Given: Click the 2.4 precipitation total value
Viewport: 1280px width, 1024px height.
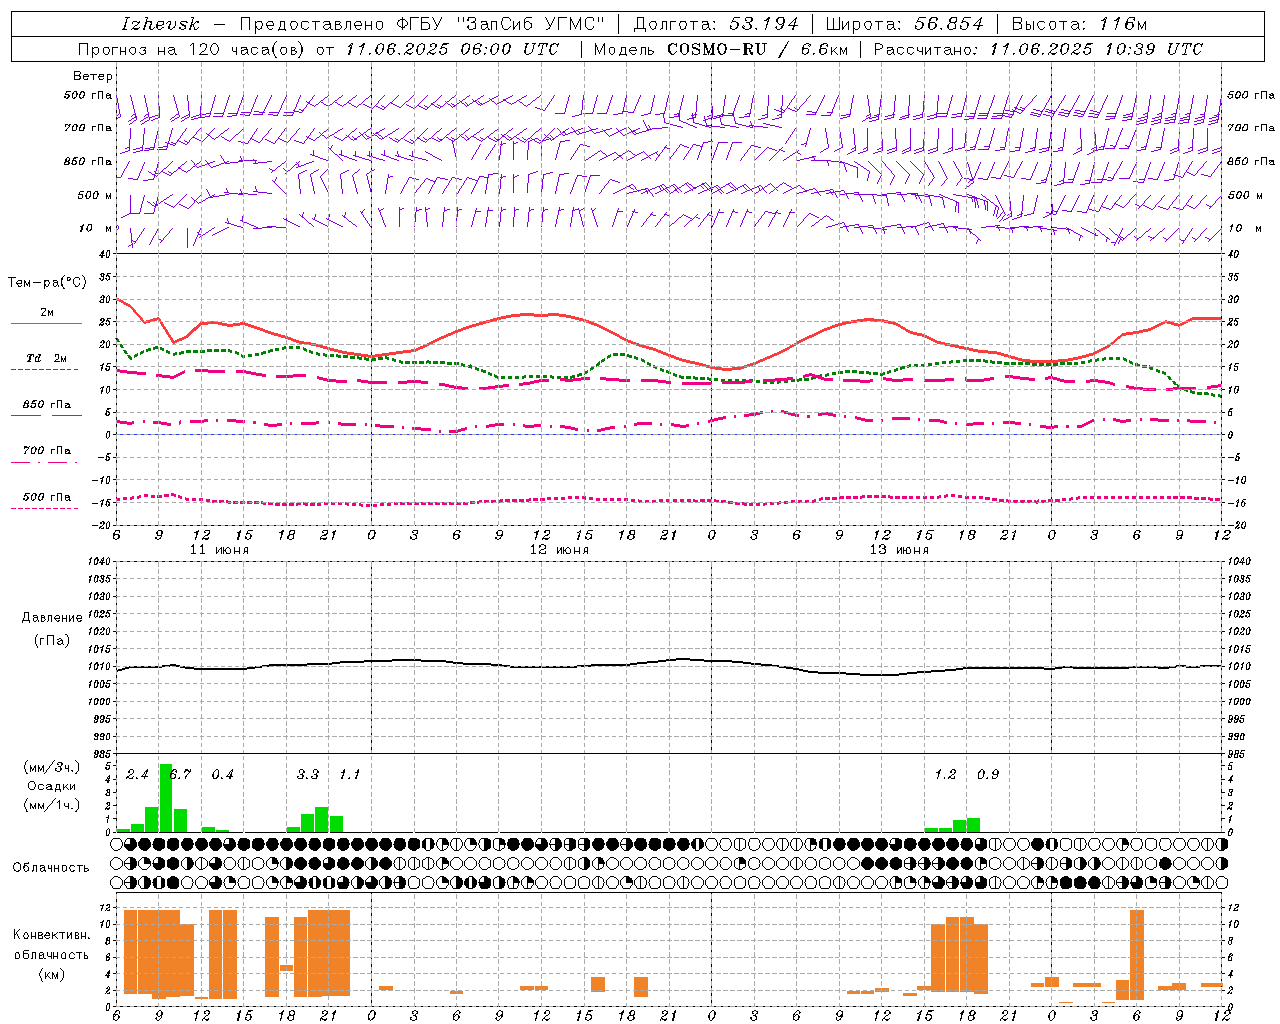Looking at the screenshot, I should click(137, 775).
